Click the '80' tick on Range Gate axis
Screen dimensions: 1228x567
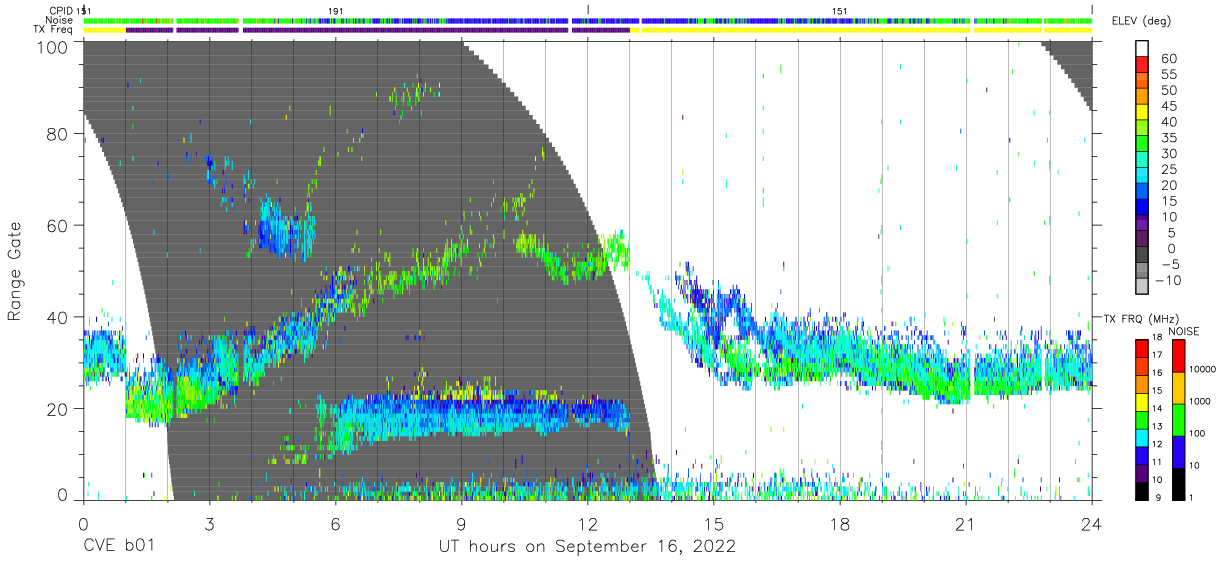[x=58, y=134]
